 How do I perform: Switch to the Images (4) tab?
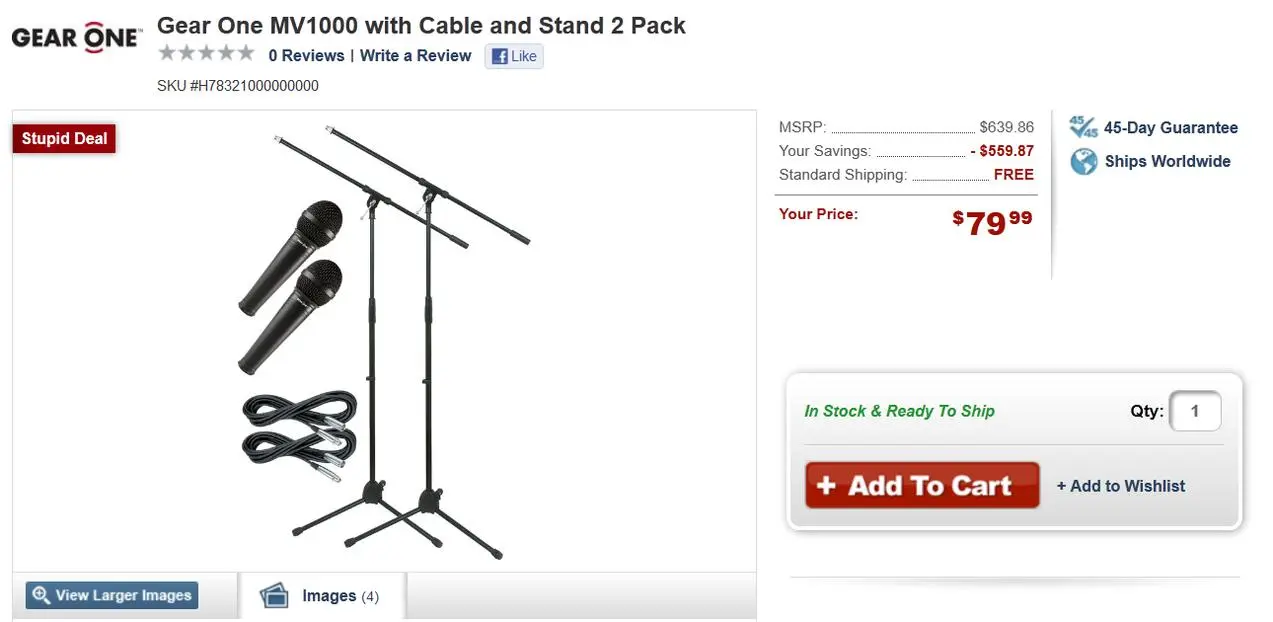tap(322, 596)
